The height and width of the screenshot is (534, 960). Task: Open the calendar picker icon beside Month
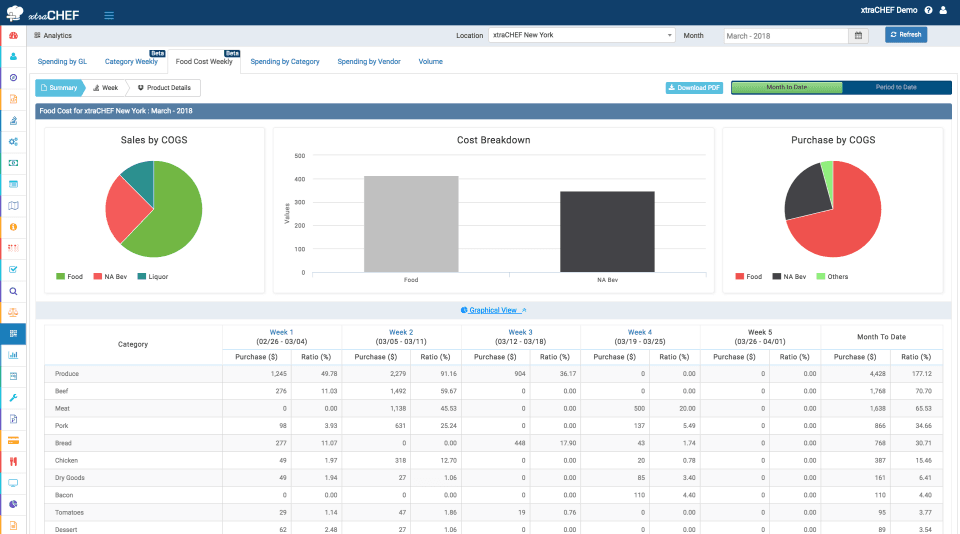tap(858, 36)
